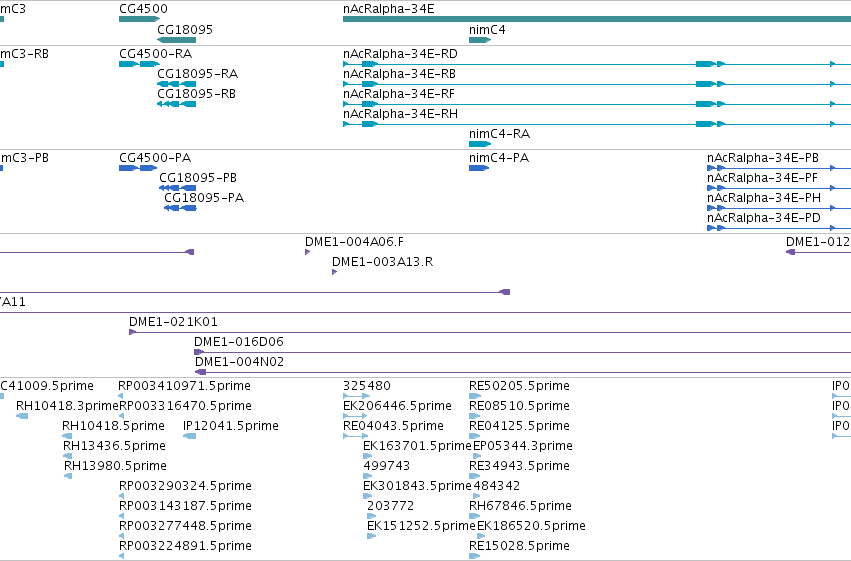Select feature 484342

pos(477,496)
